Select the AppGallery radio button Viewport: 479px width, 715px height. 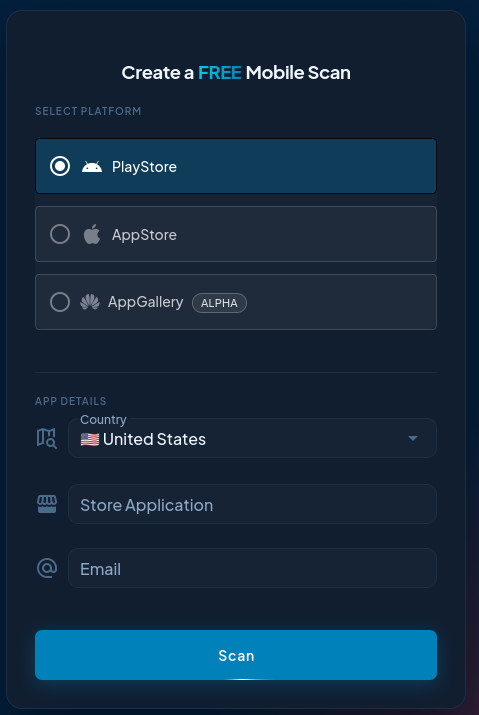pyautogui.click(x=60, y=302)
